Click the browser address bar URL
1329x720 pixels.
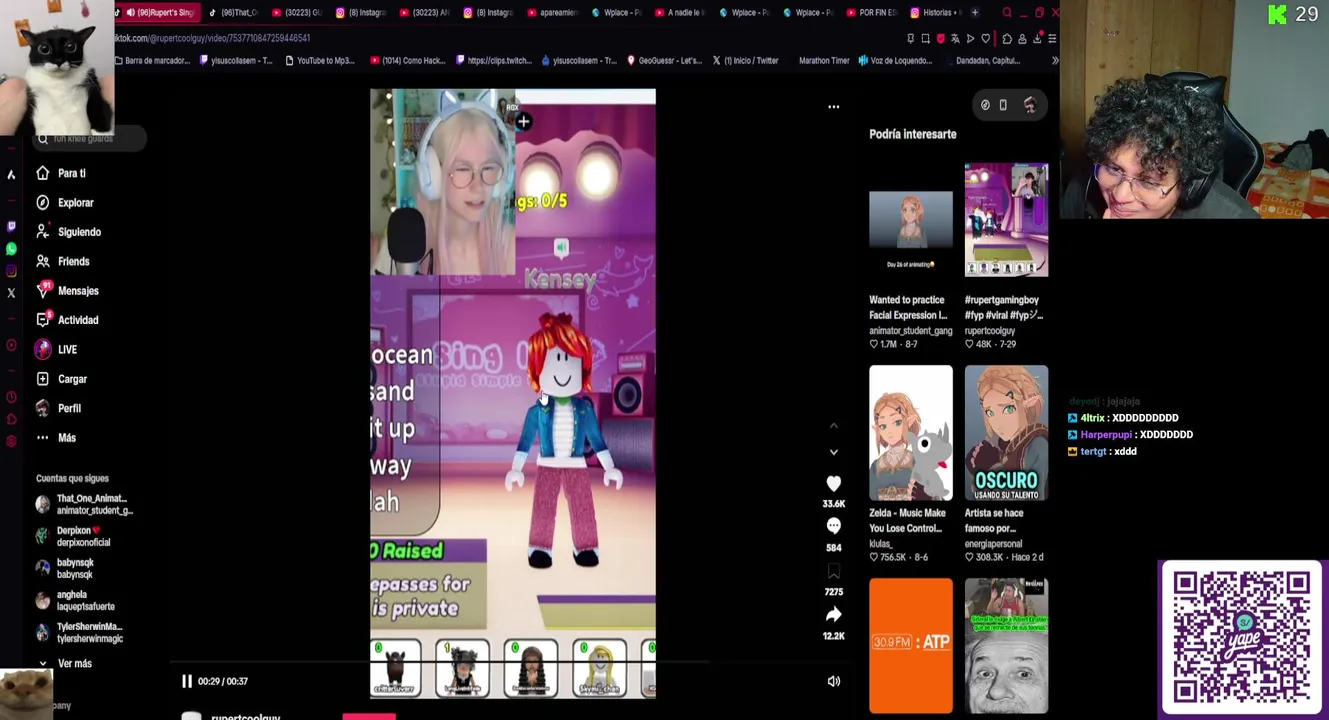pyautogui.click(x=210, y=38)
